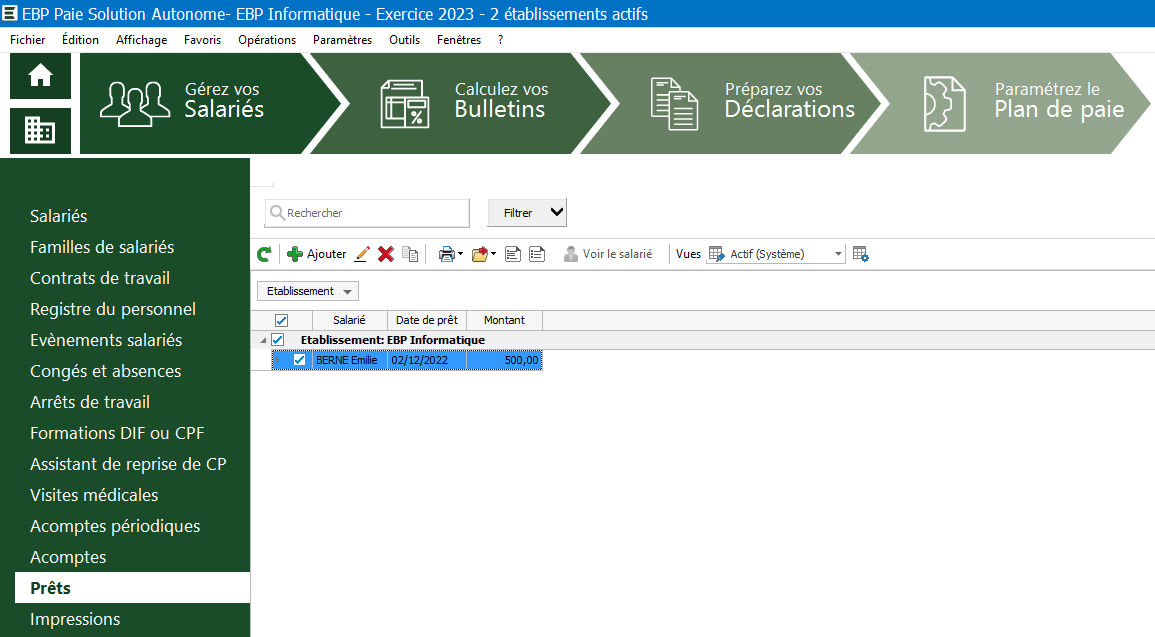Open Congés et absences in the sidebar
The image size is (1155, 637).
pyautogui.click(x=105, y=370)
